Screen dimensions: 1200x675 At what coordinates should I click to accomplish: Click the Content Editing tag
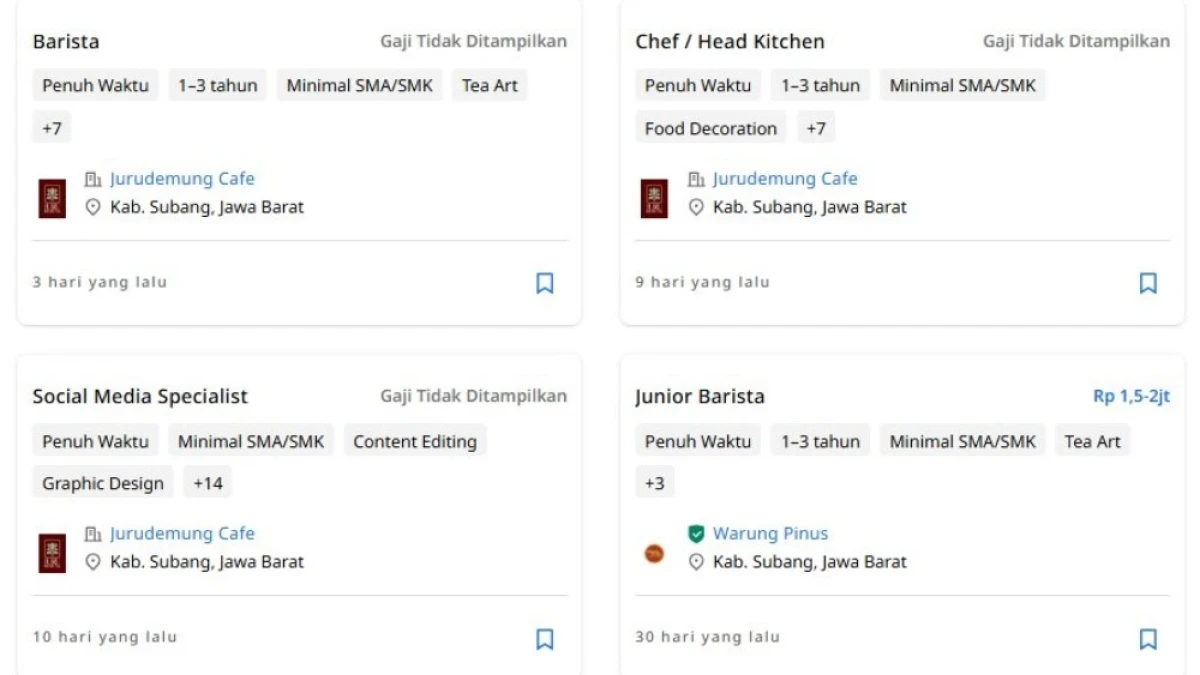point(415,441)
